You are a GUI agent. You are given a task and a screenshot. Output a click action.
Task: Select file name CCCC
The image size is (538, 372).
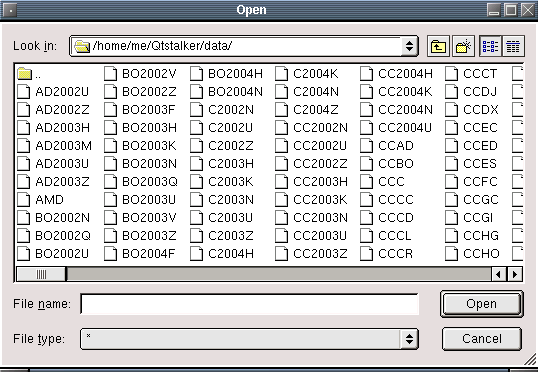tap(396, 199)
